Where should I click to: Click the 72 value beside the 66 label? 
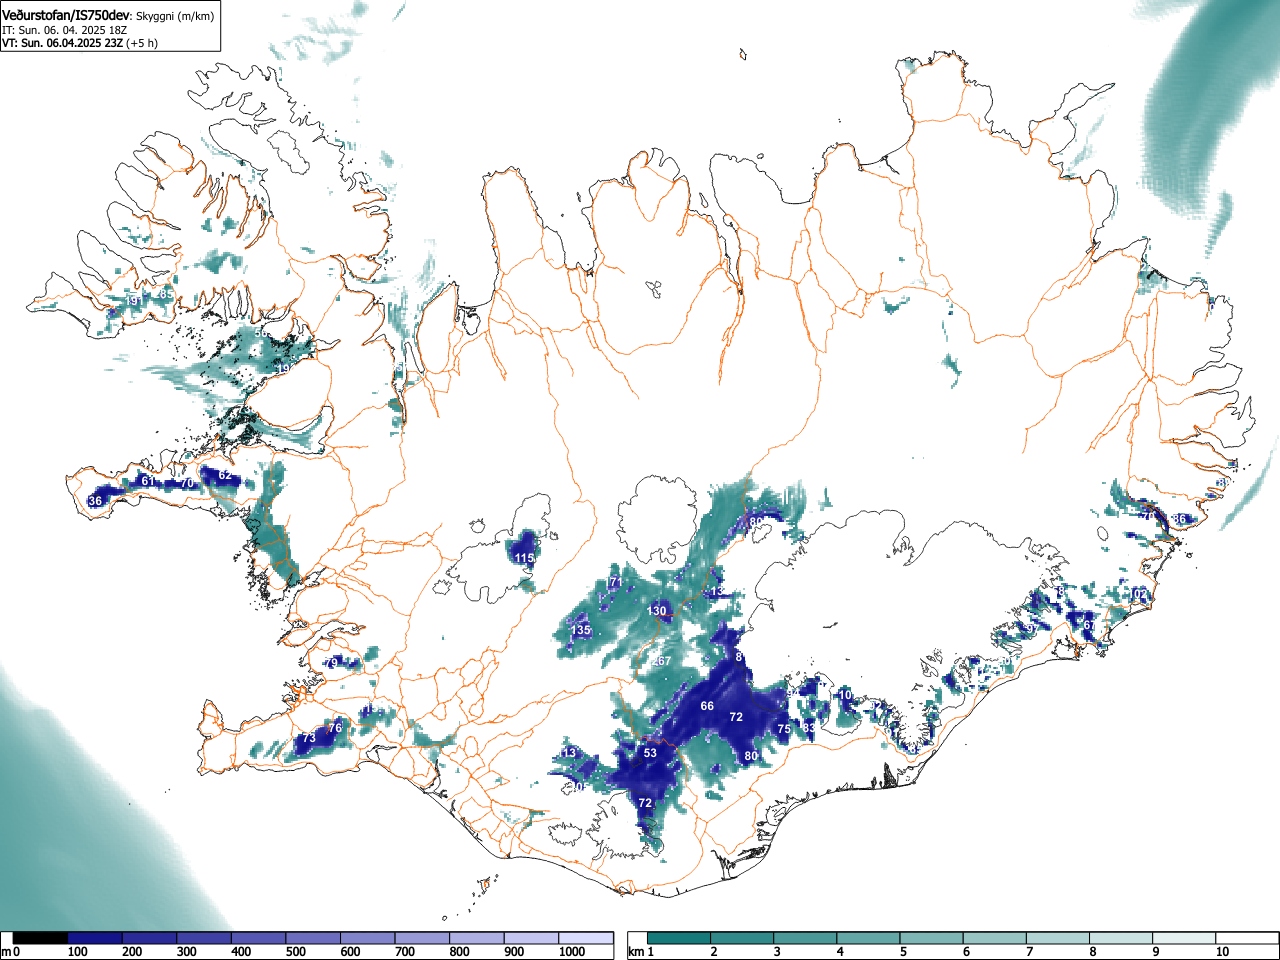[x=736, y=717]
